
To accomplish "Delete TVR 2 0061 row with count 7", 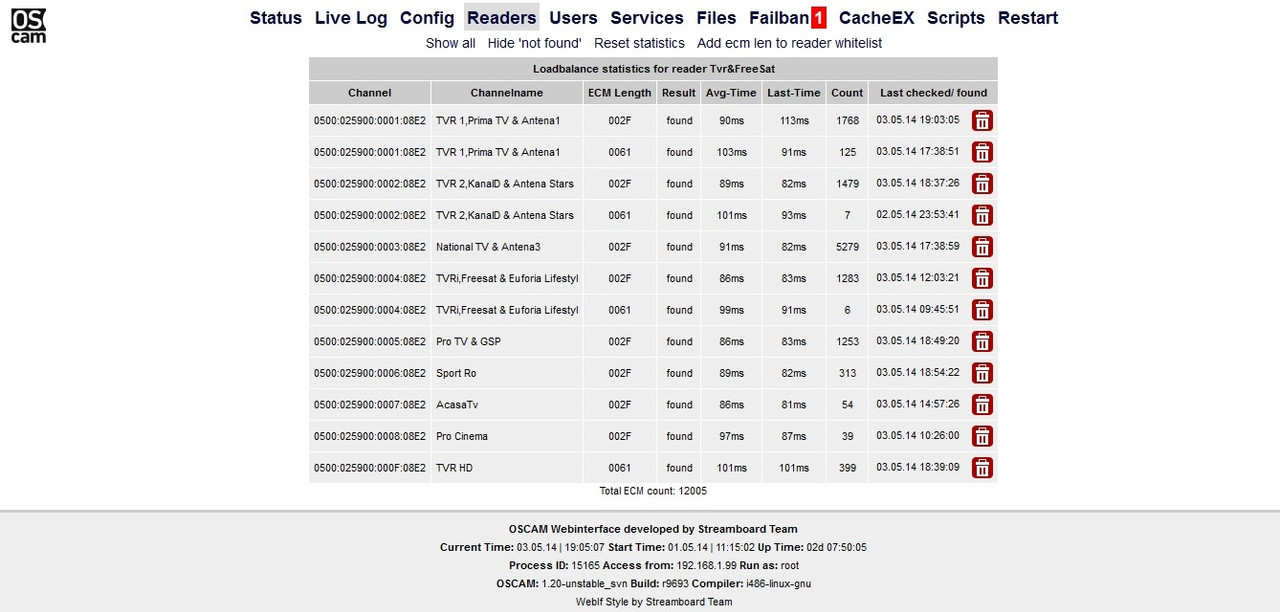I will pyautogui.click(x=983, y=215).
